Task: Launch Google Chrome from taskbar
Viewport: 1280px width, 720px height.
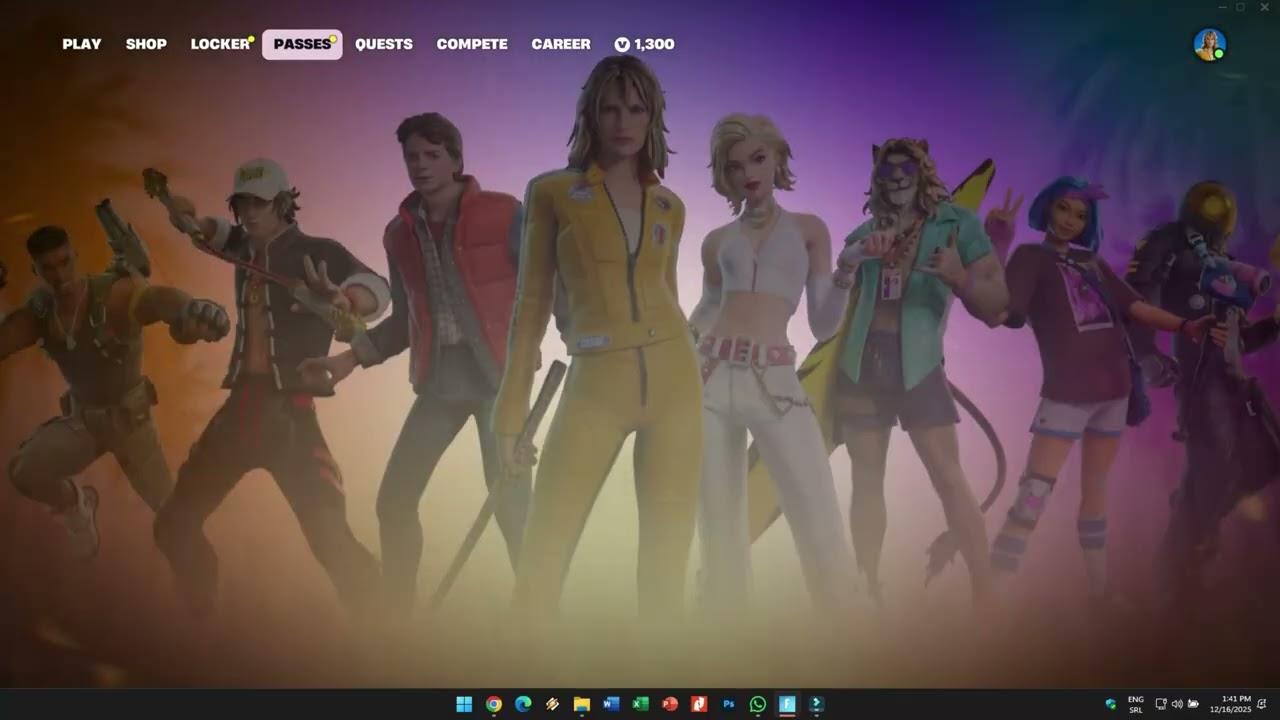Action: coord(493,704)
